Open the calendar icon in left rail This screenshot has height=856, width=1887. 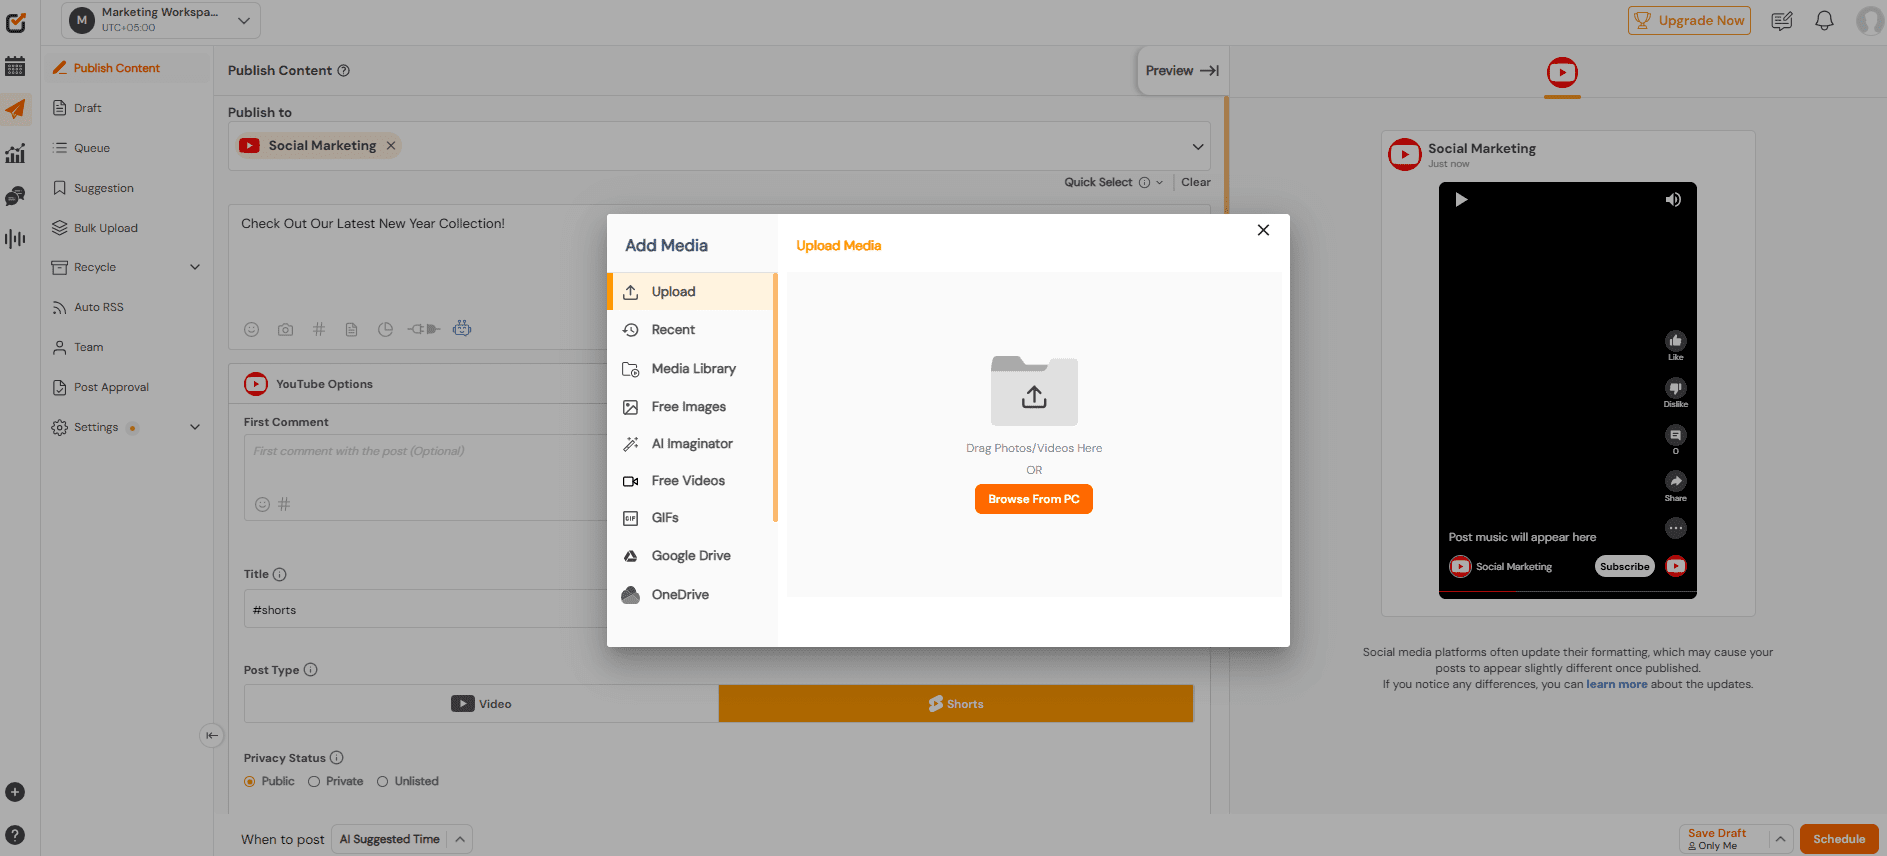pos(15,67)
